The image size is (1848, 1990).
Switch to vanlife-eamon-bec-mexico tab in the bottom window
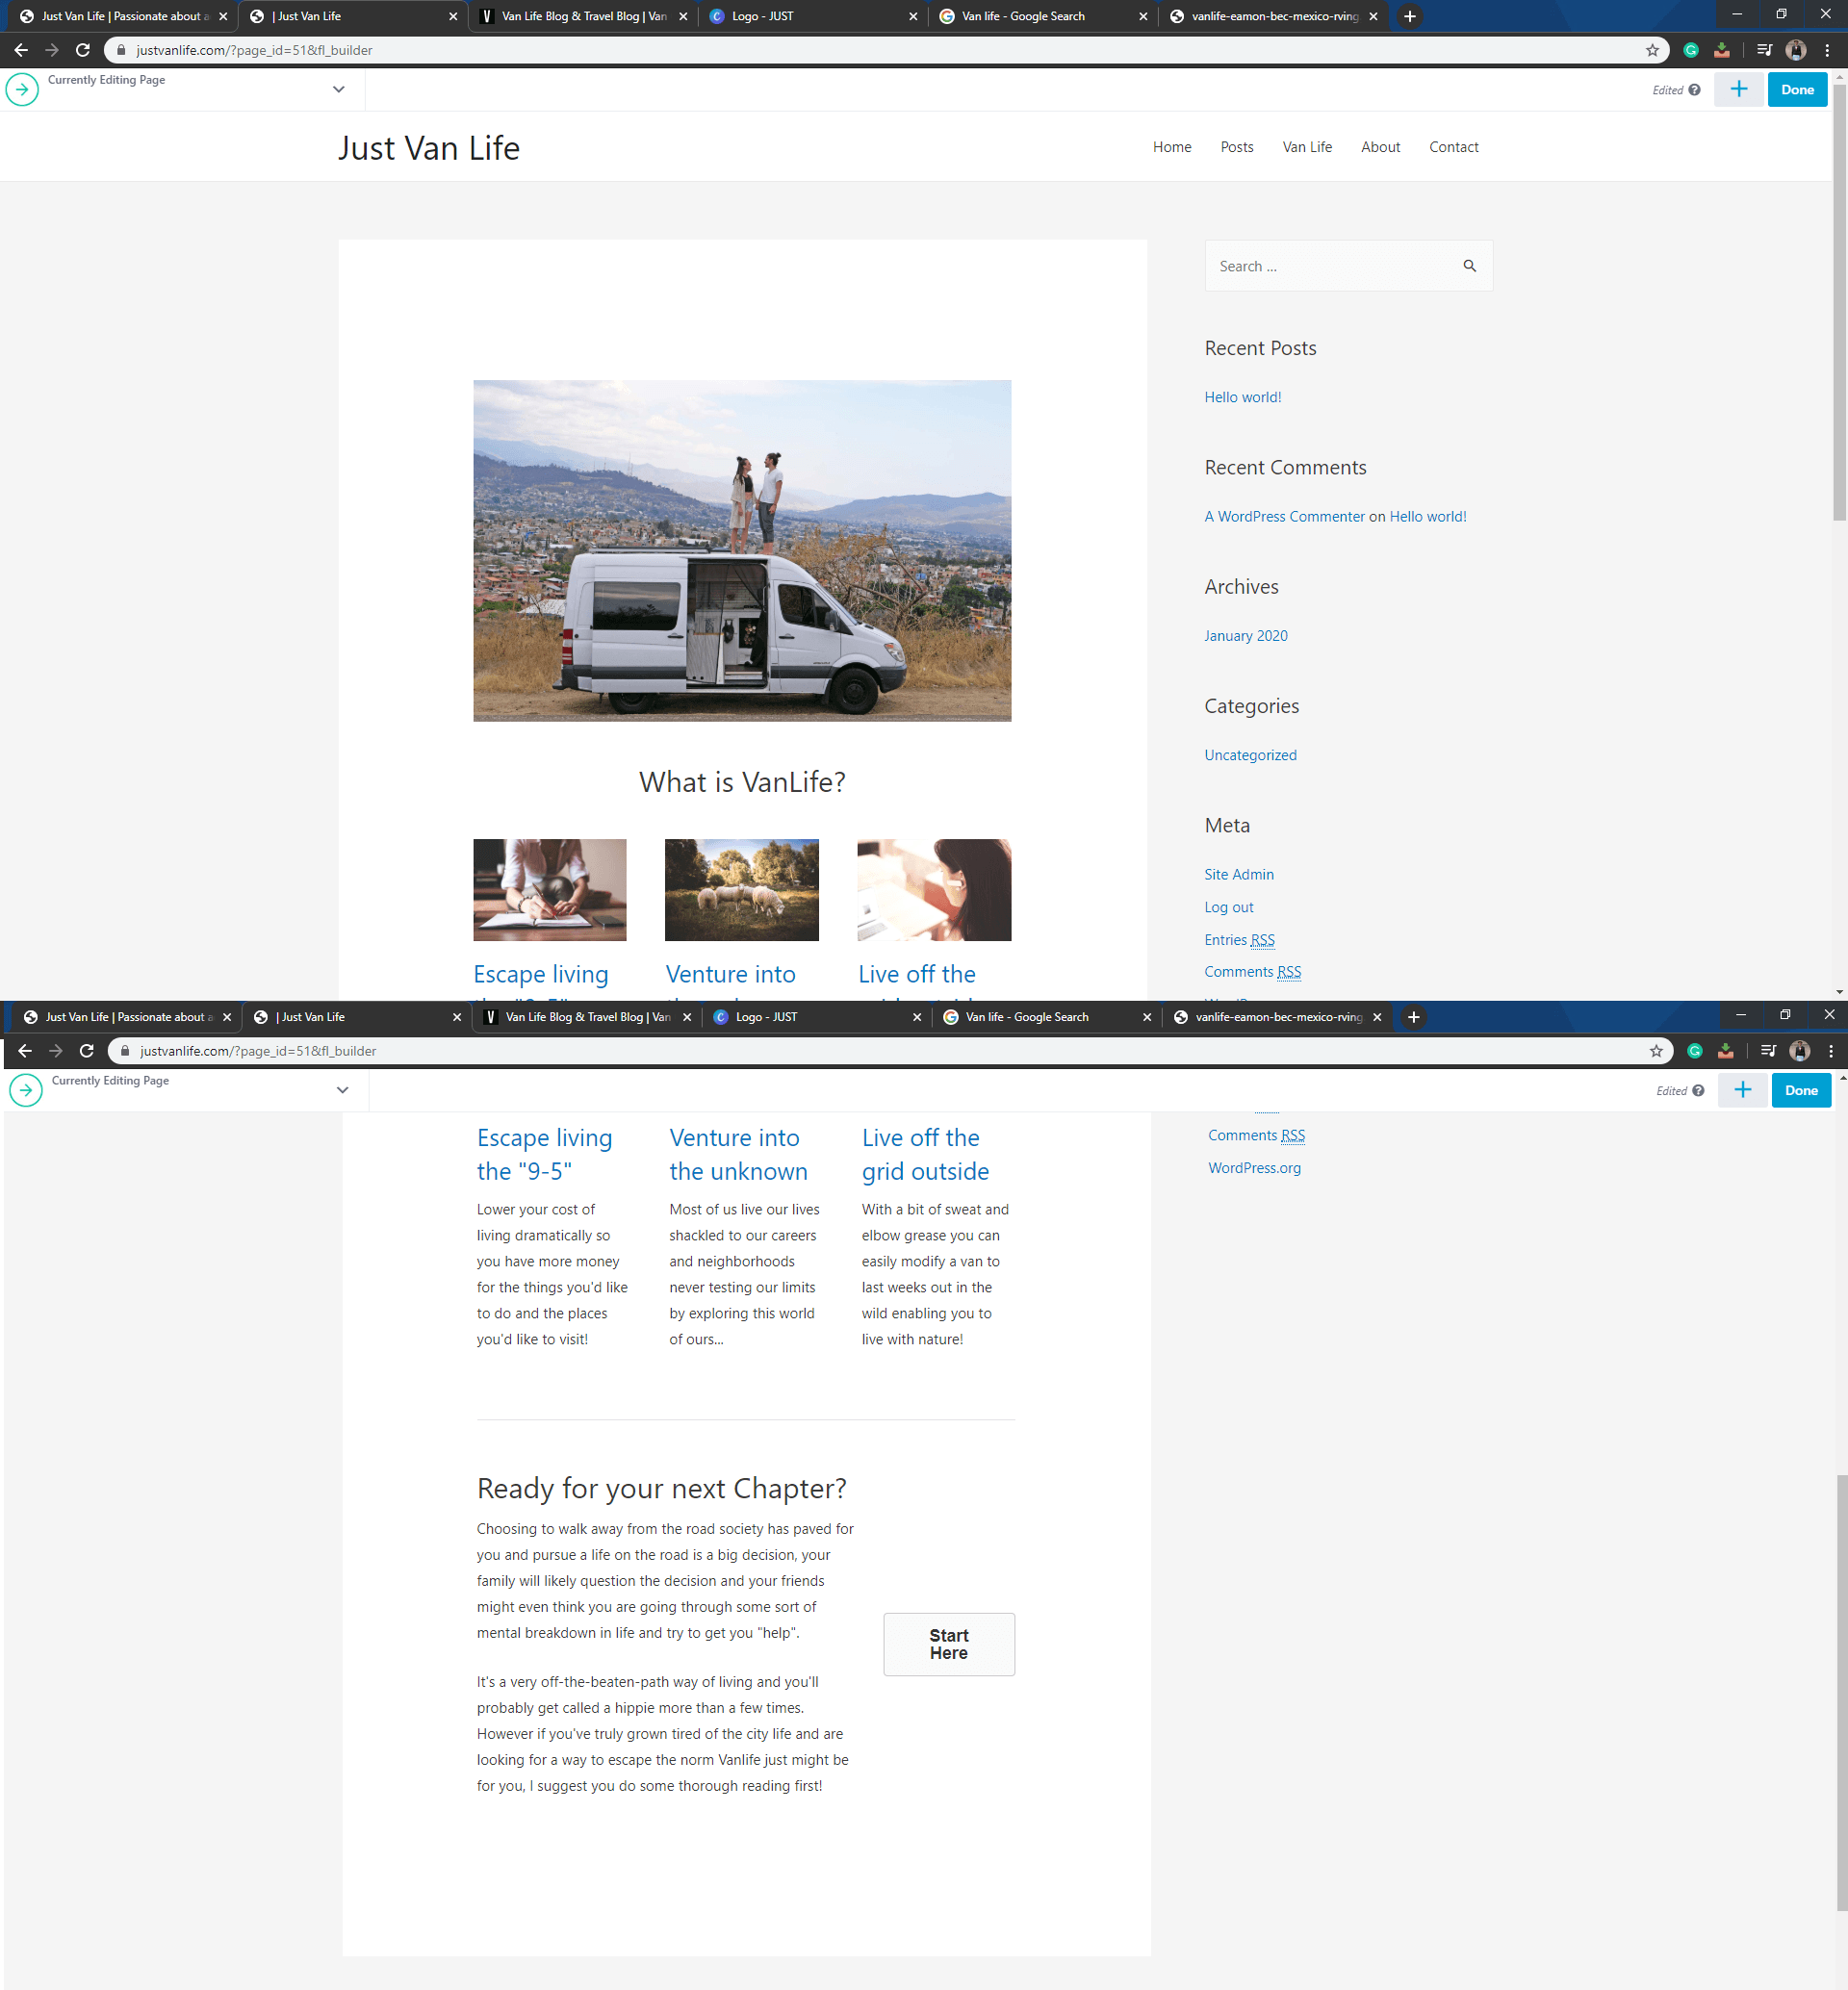click(x=1279, y=1017)
